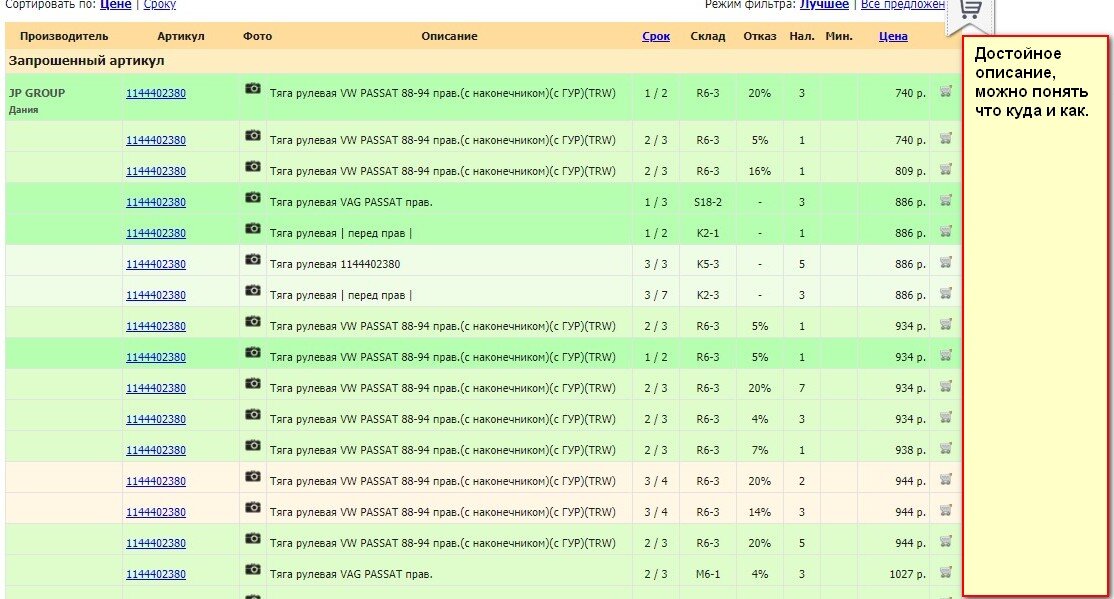Screen dimensions: 1114x599
Task: Open photo in 740 р. row with 5% refusal
Action: click(253, 135)
